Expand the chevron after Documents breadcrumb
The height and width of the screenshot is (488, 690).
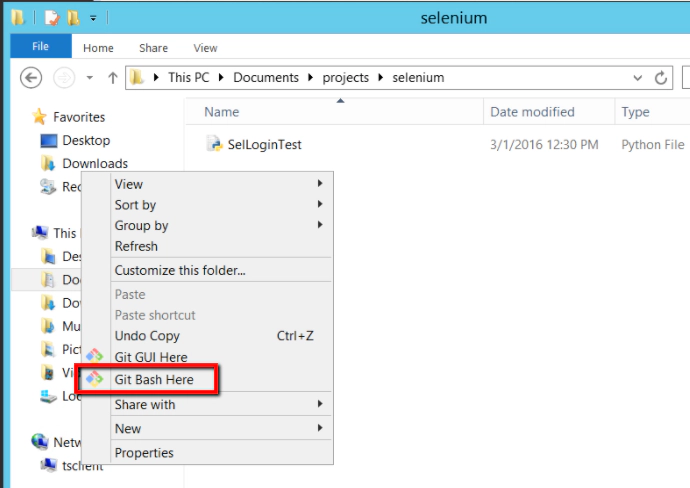pyautogui.click(x=311, y=77)
